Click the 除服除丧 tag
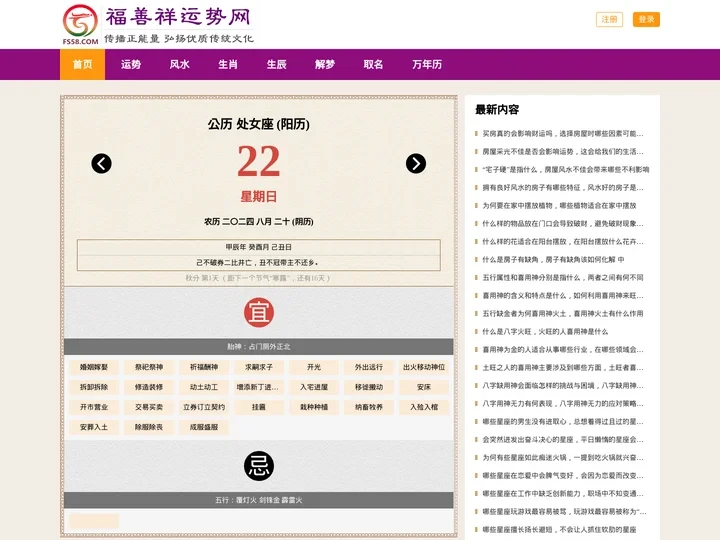Screen dimensions: 720x540 (149, 427)
